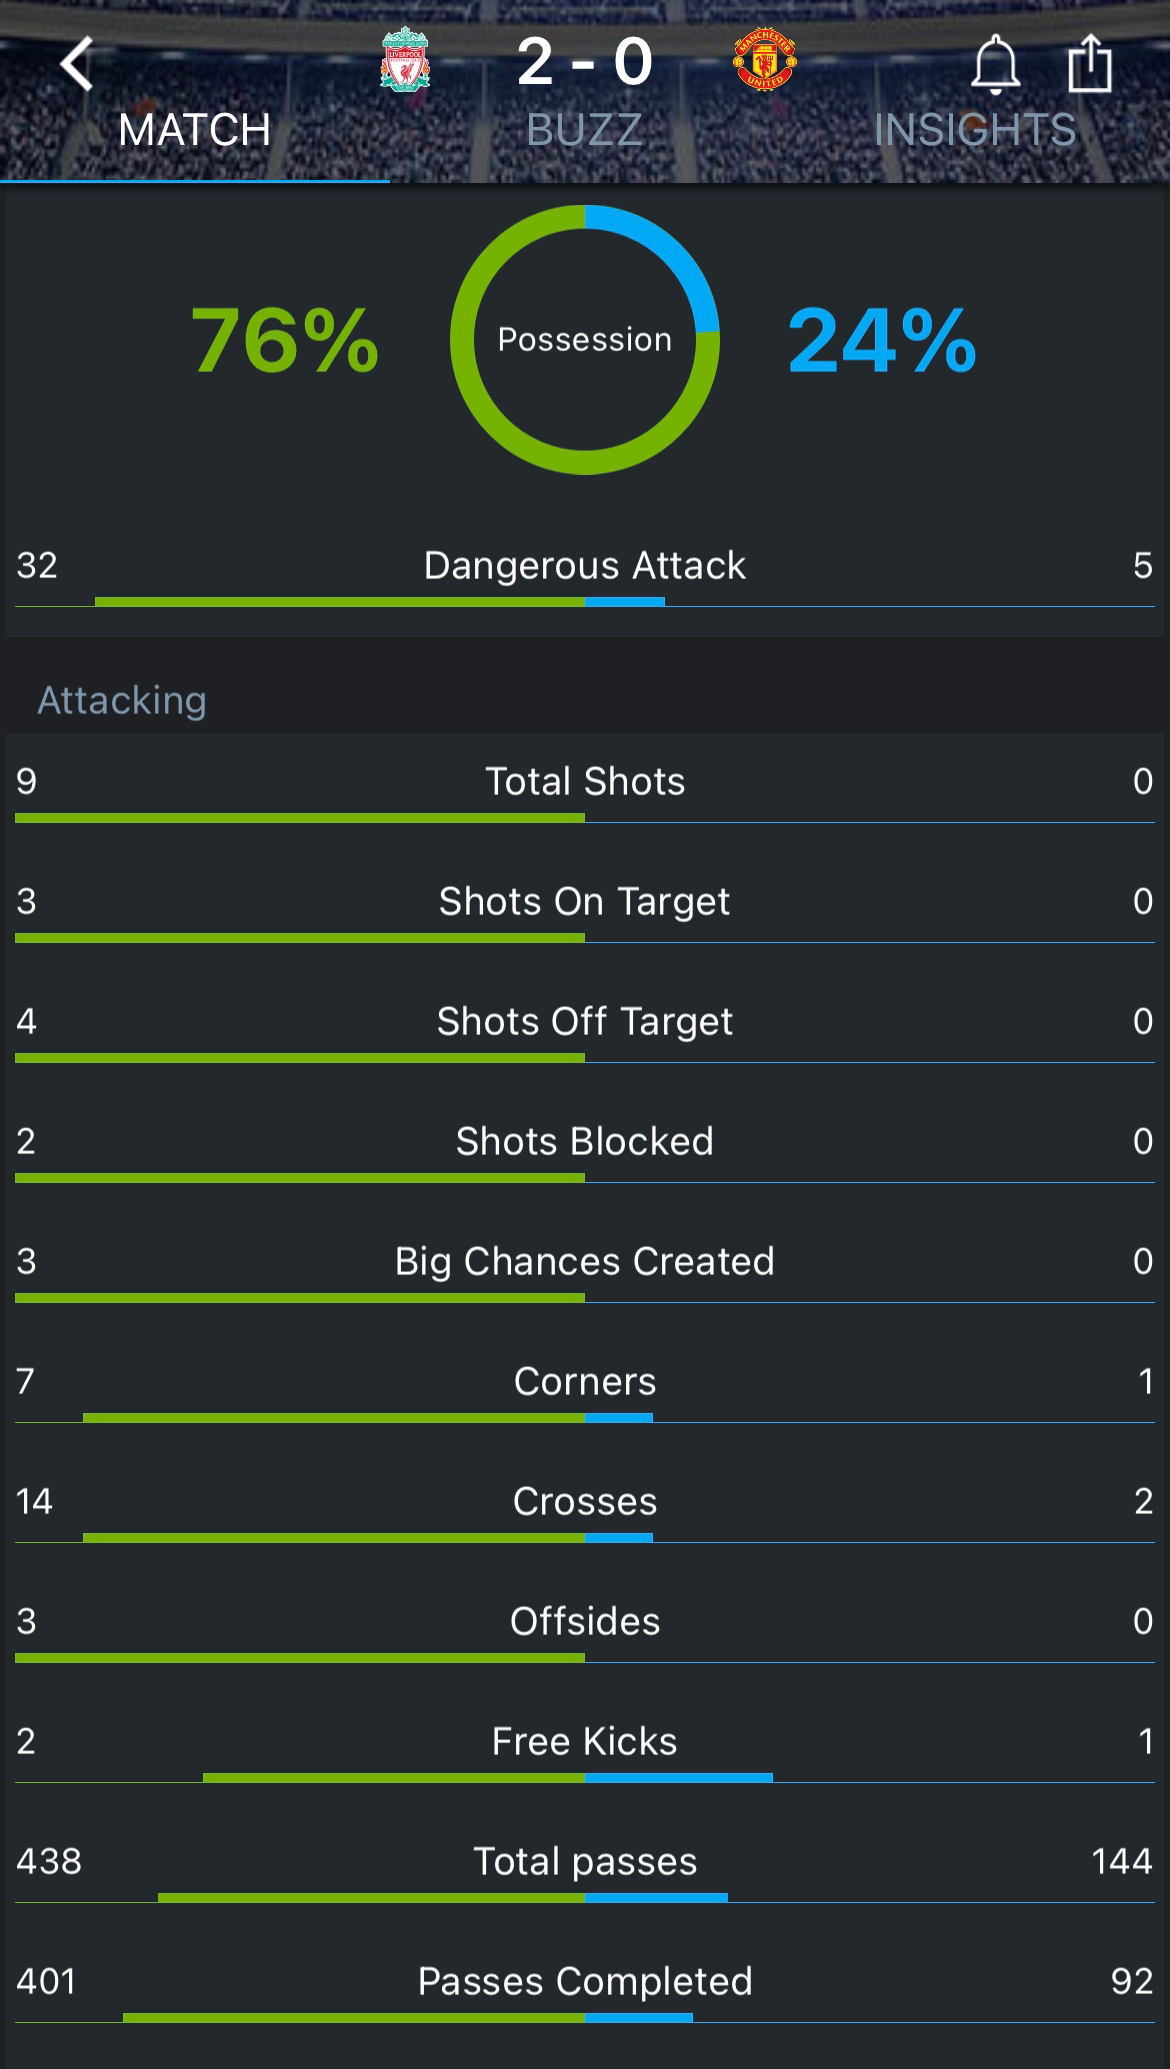Tap the Liverpool club crest
The height and width of the screenshot is (2069, 1170).
405,62
